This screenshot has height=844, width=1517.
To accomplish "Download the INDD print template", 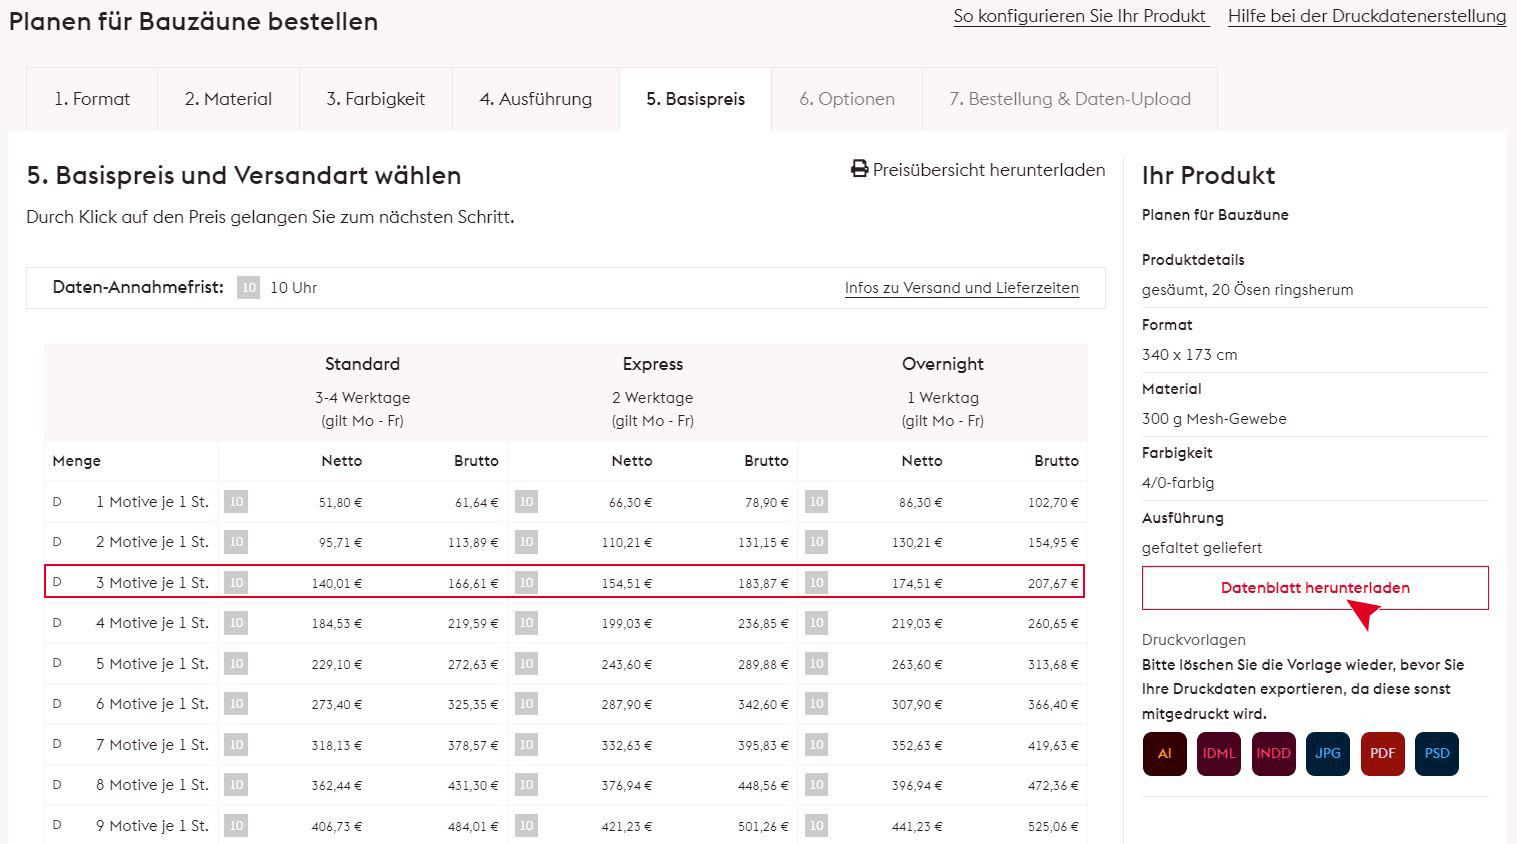I will click(x=1273, y=754).
